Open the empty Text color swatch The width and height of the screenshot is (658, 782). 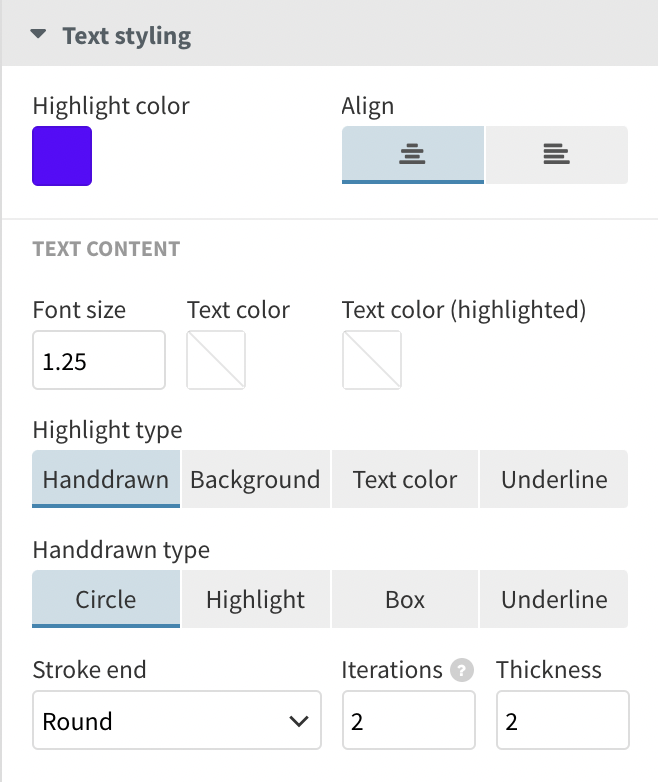click(216, 360)
